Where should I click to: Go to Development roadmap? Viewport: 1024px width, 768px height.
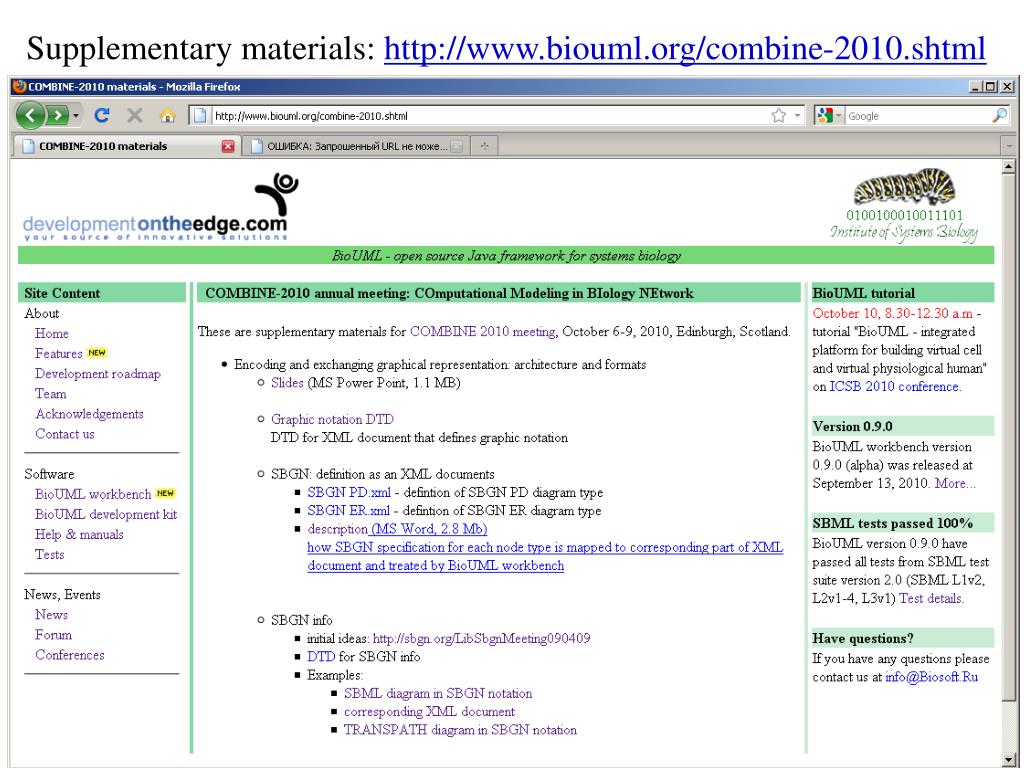coord(98,374)
